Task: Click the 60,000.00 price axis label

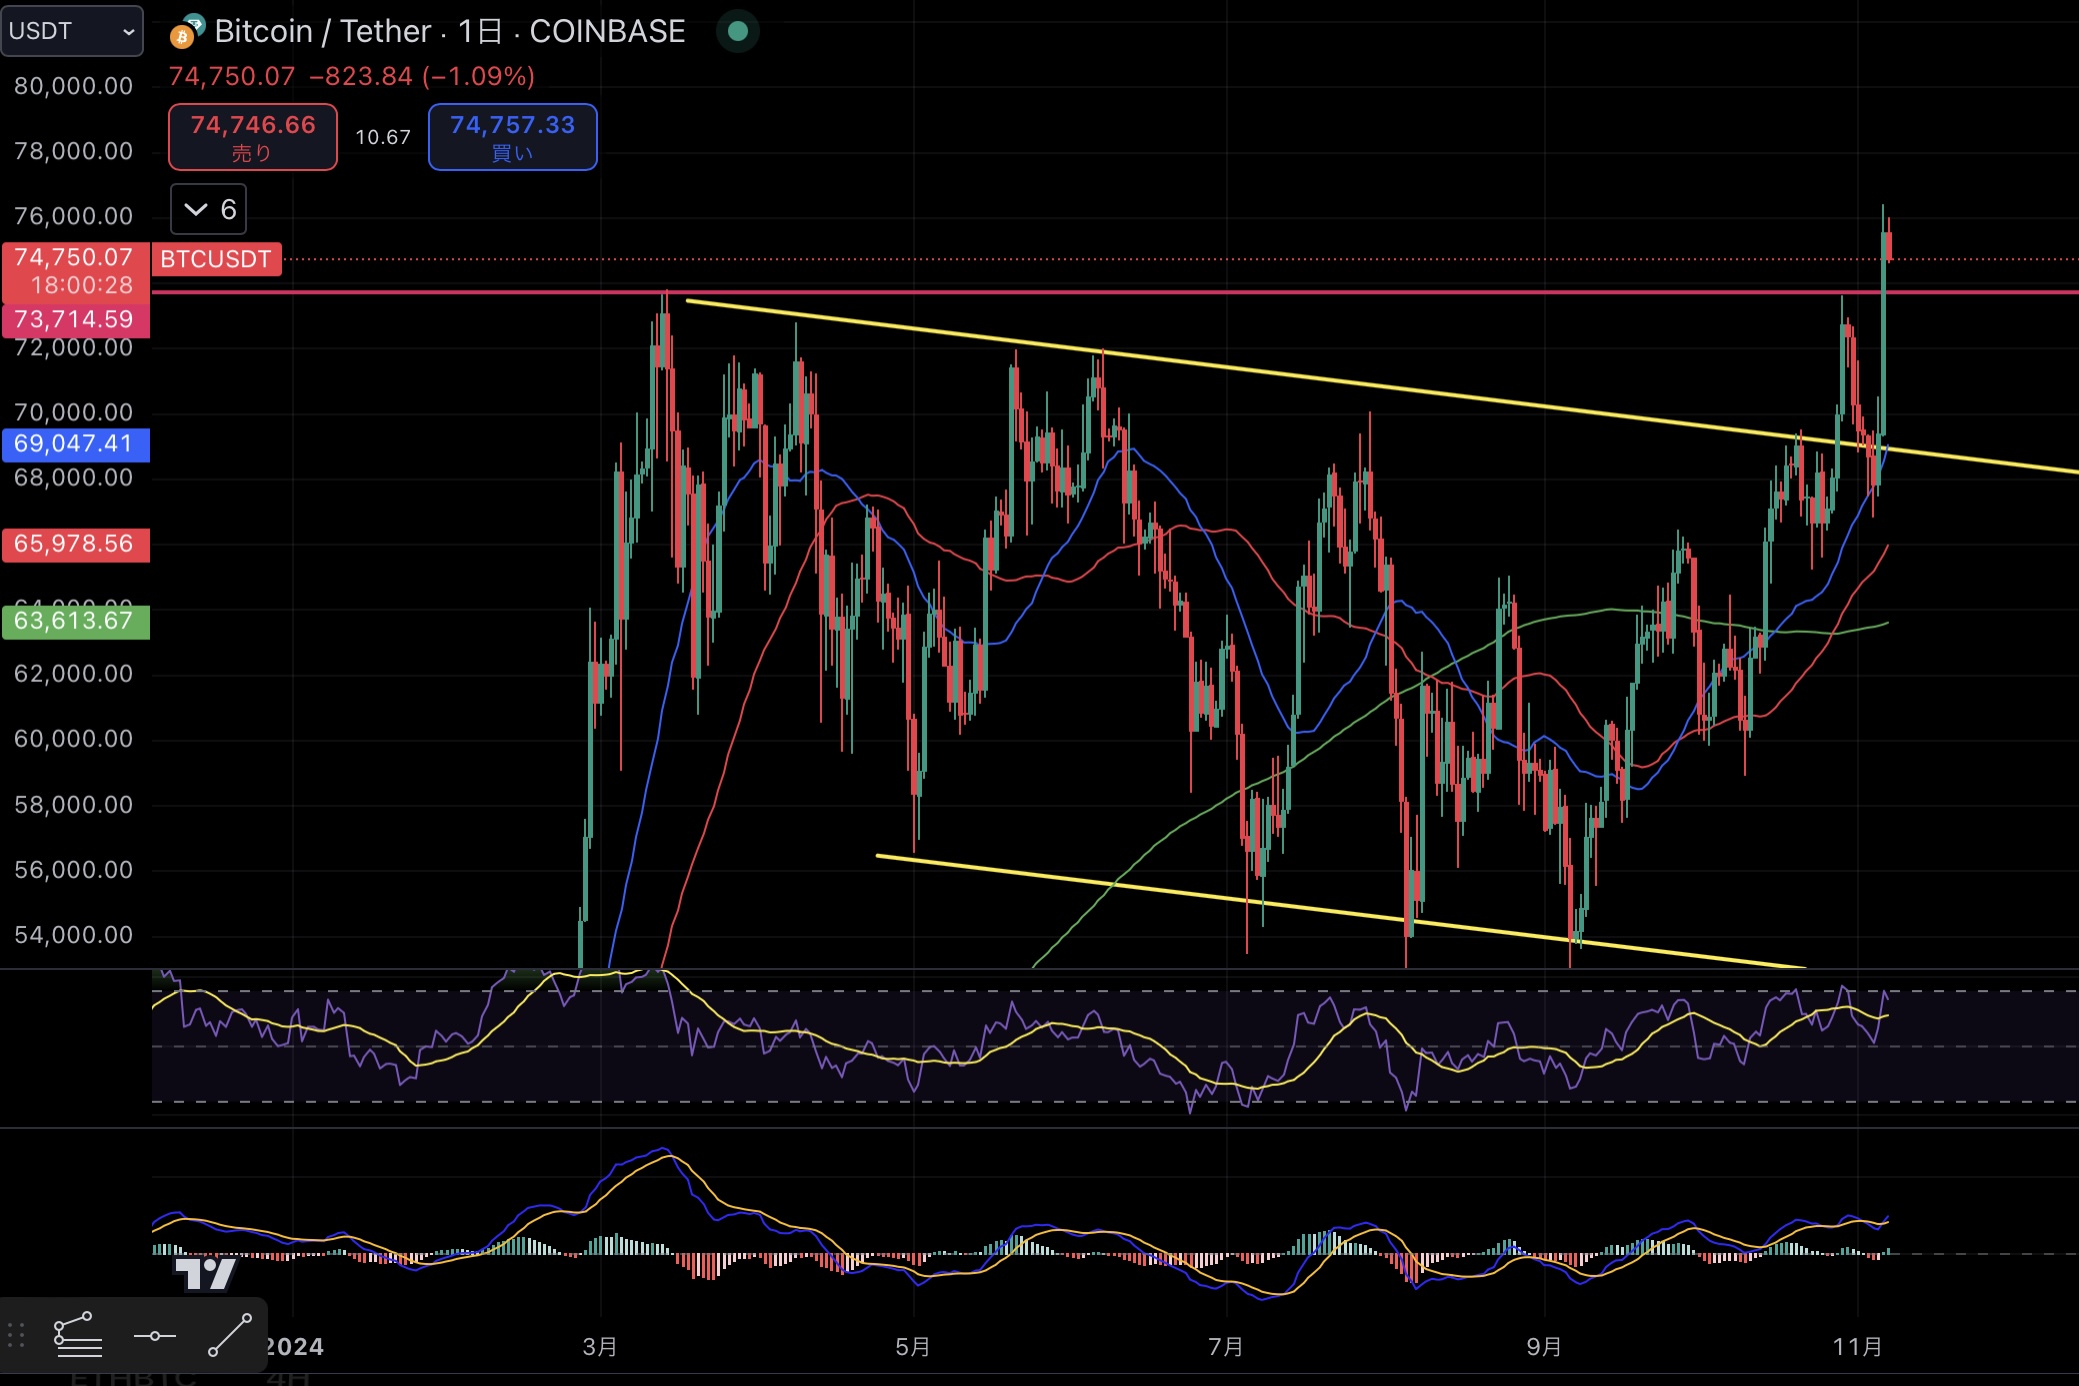Action: 73,739
